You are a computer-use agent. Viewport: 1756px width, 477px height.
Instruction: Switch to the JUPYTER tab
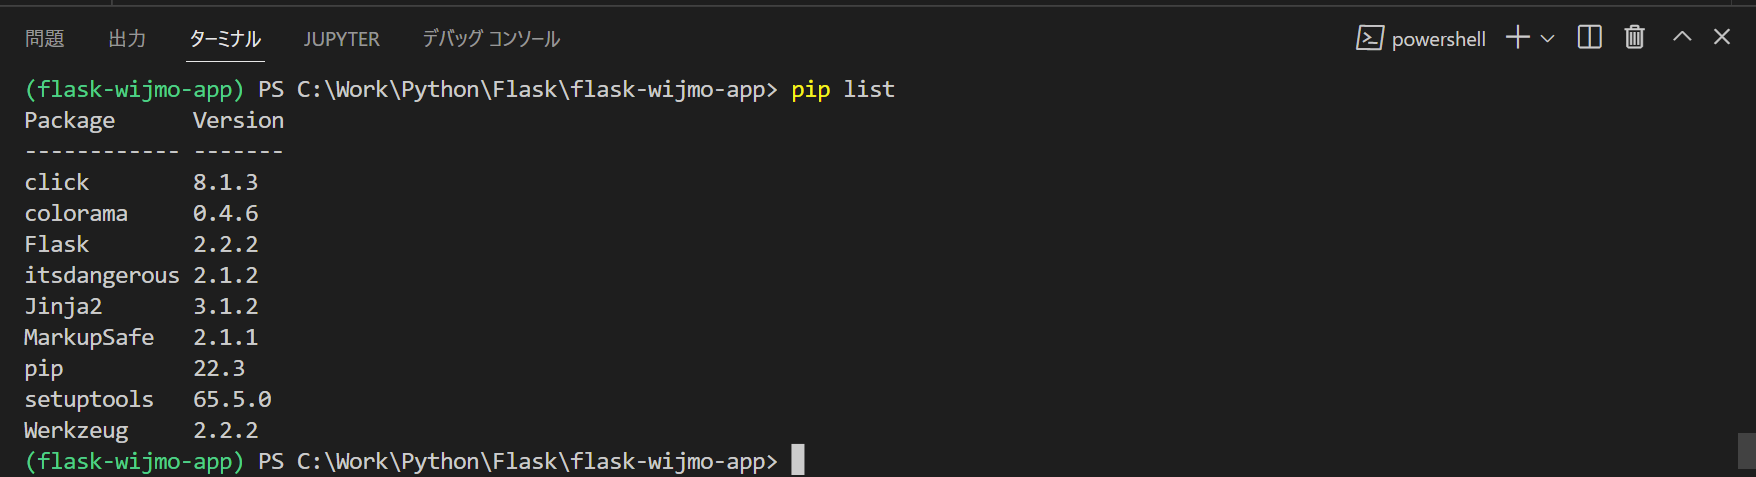[x=342, y=39]
